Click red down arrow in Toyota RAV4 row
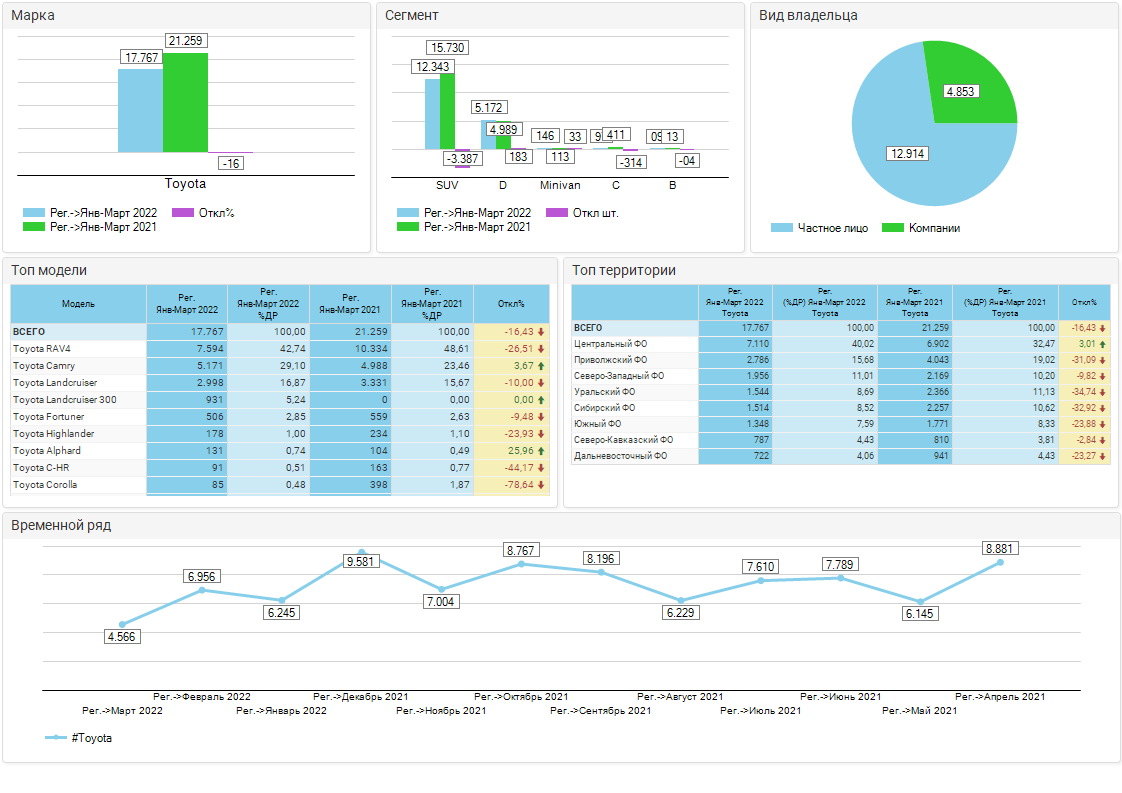This screenshot has width=1122, height=793. [x=541, y=349]
